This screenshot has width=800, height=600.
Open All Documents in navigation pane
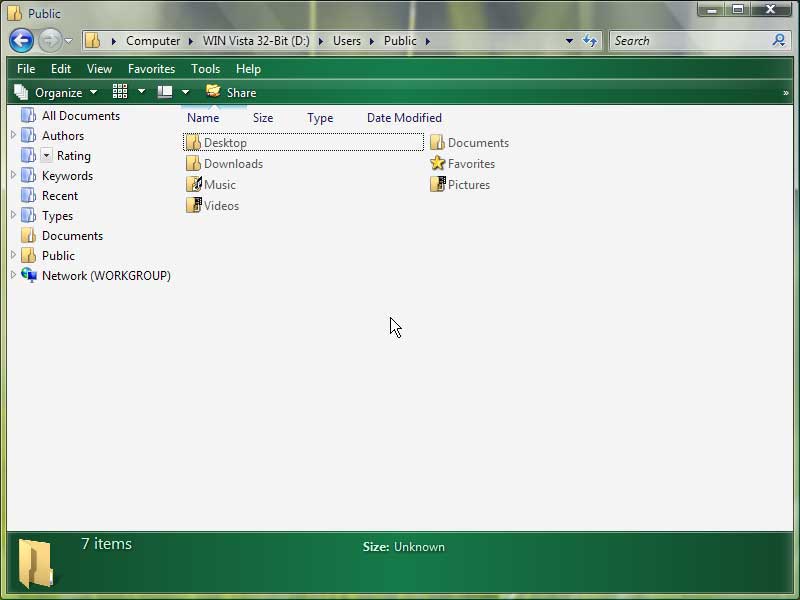(81, 116)
